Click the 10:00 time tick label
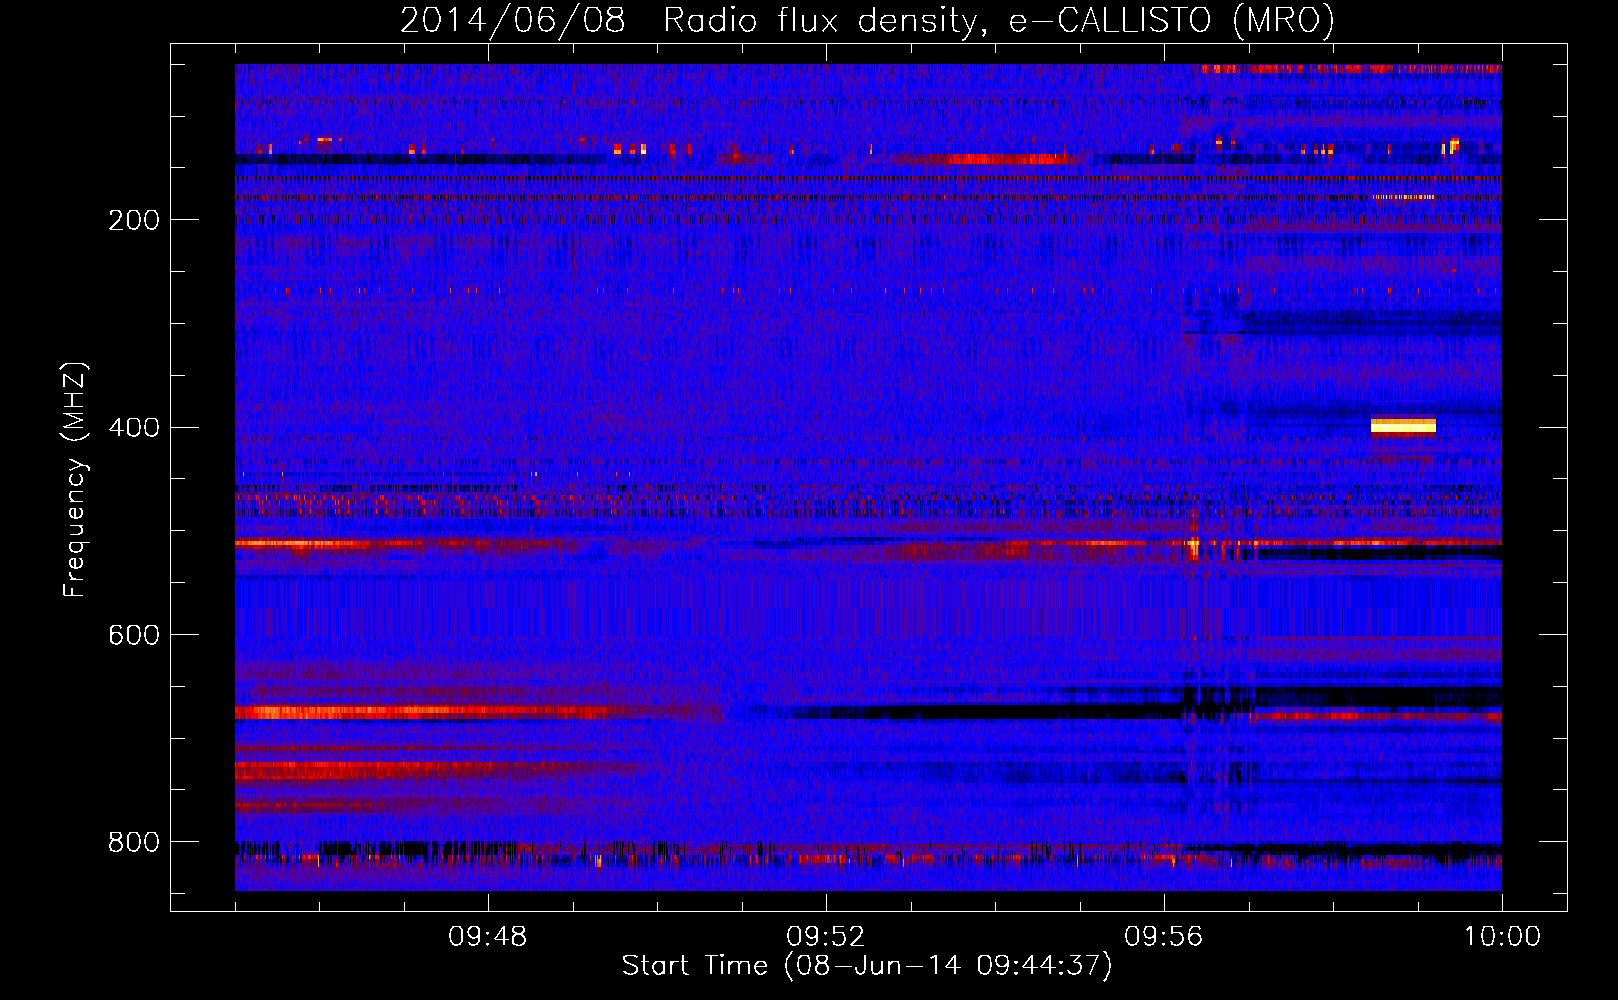 point(1502,937)
